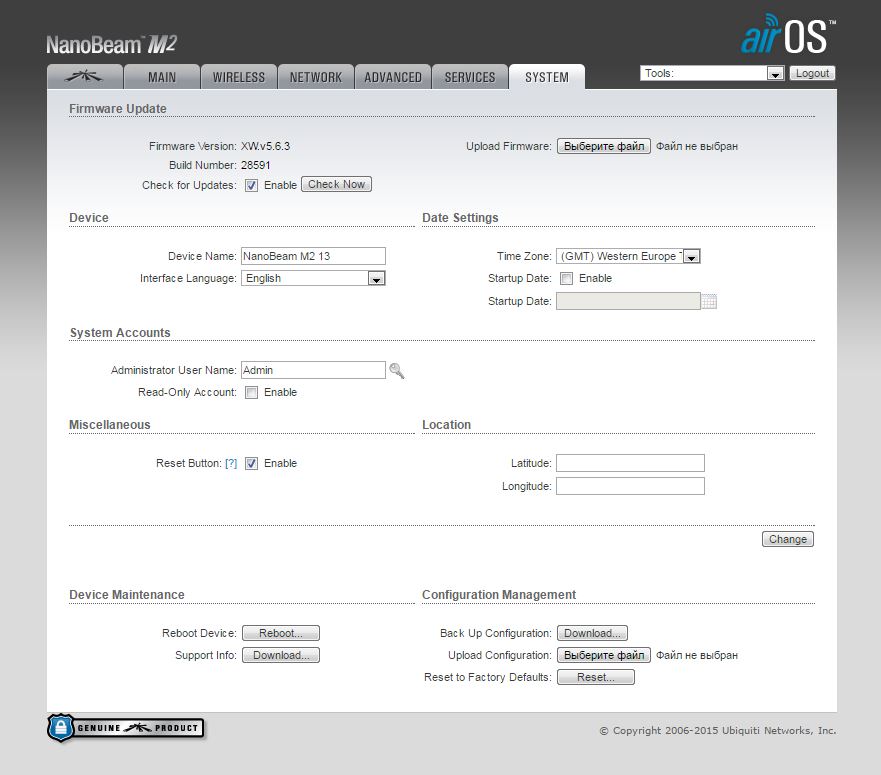Viewport: 881px width, 775px height.
Task: Click the Configuration Management heading
Action: click(499, 595)
